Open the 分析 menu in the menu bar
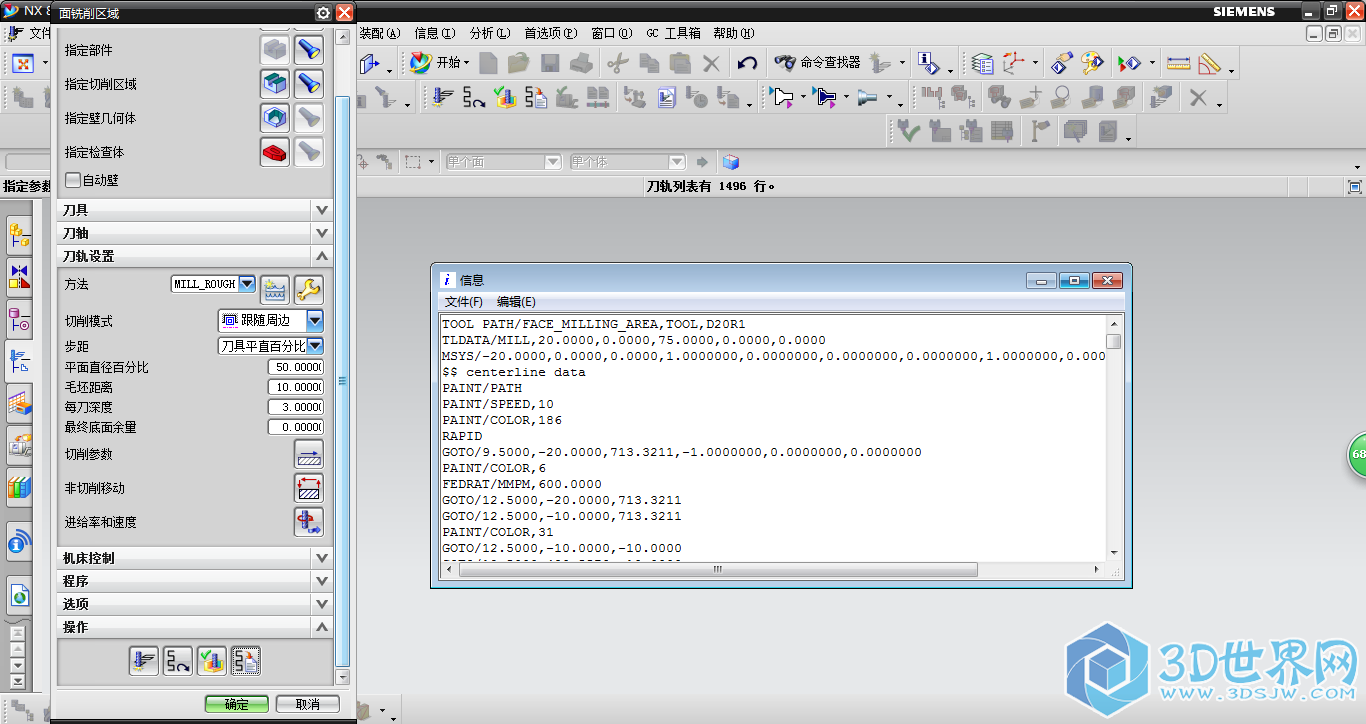 point(489,33)
